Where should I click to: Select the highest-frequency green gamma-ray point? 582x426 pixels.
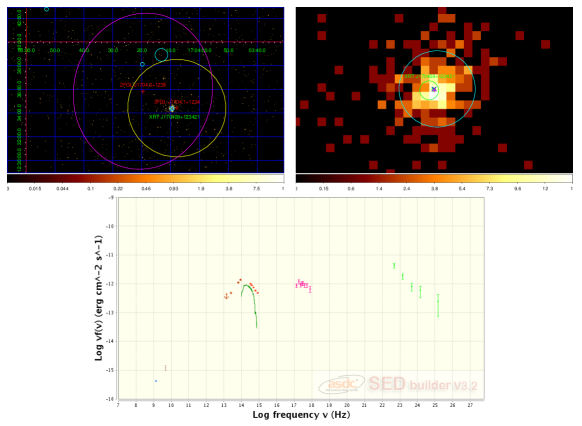[438, 305]
